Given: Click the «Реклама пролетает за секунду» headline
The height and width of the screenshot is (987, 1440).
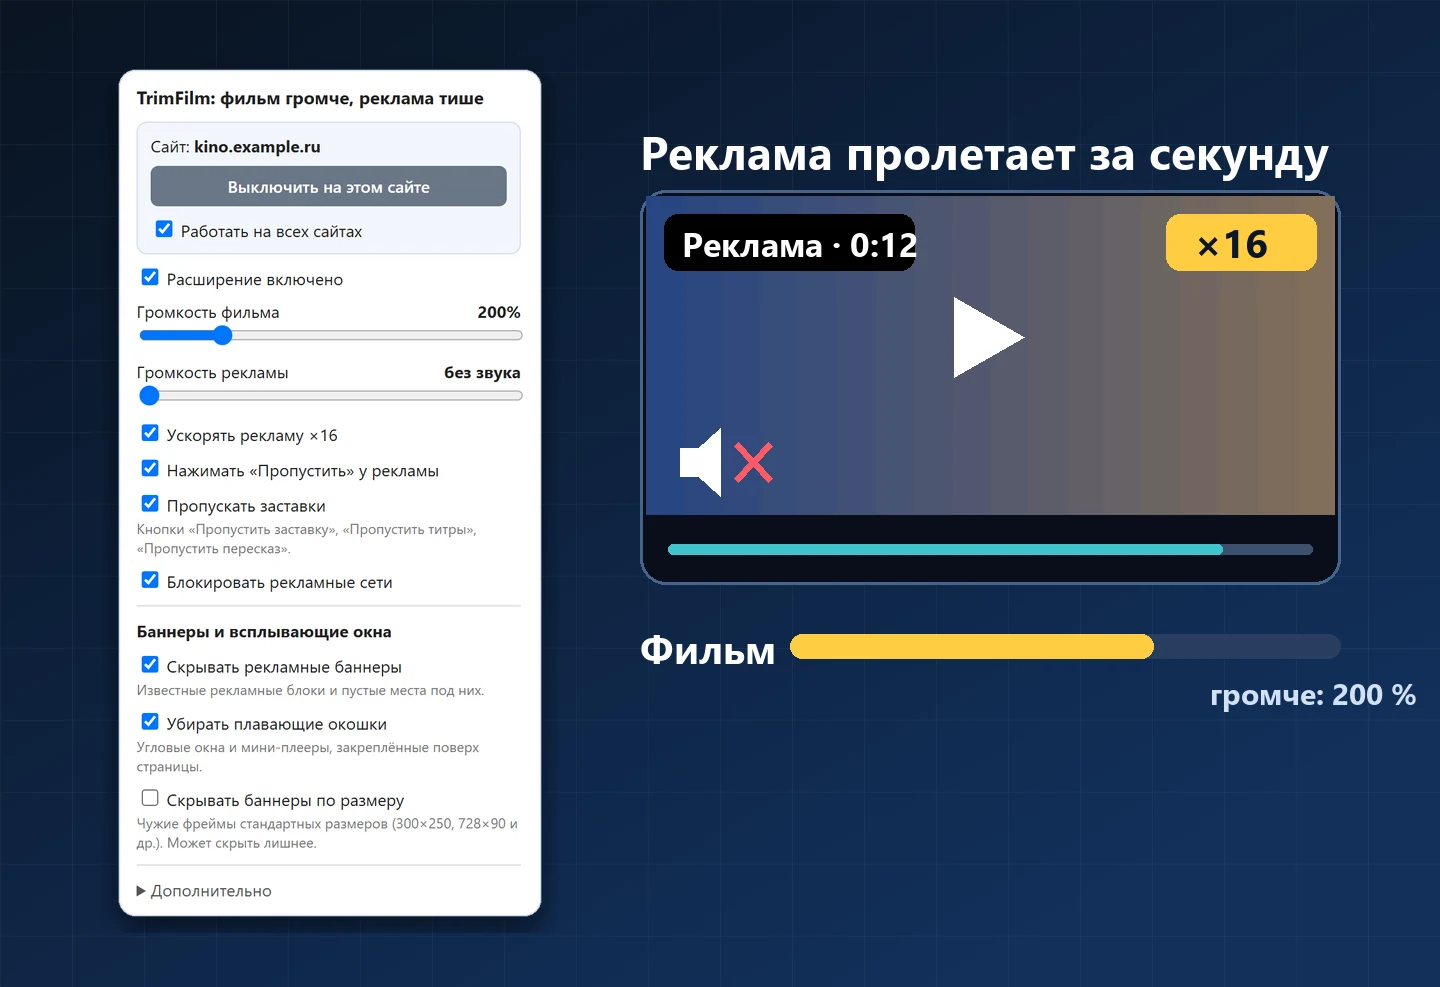Looking at the screenshot, I should [985, 156].
